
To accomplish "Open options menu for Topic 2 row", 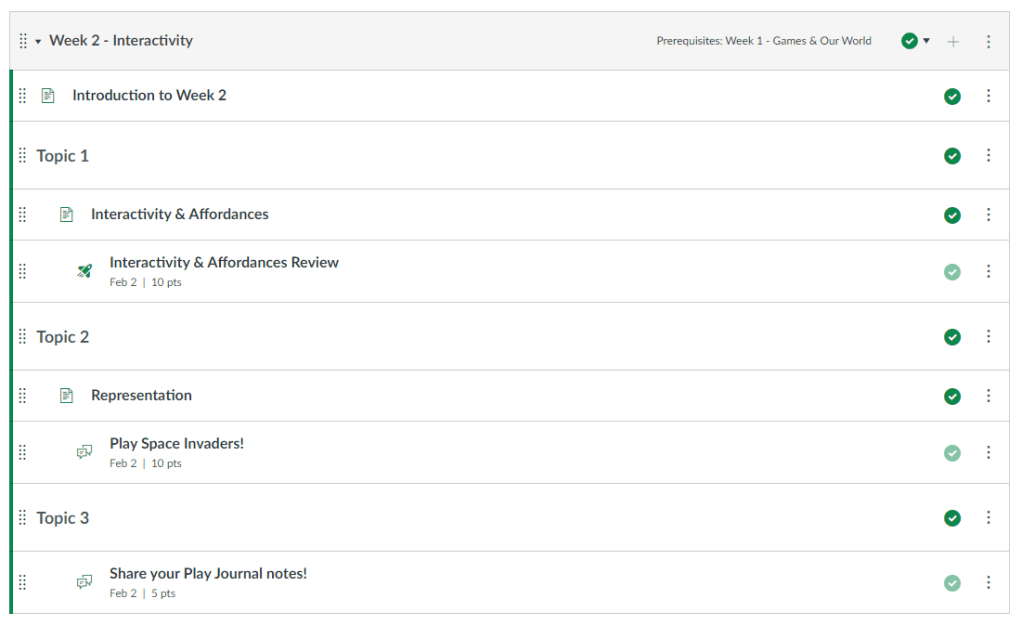I will (988, 337).
